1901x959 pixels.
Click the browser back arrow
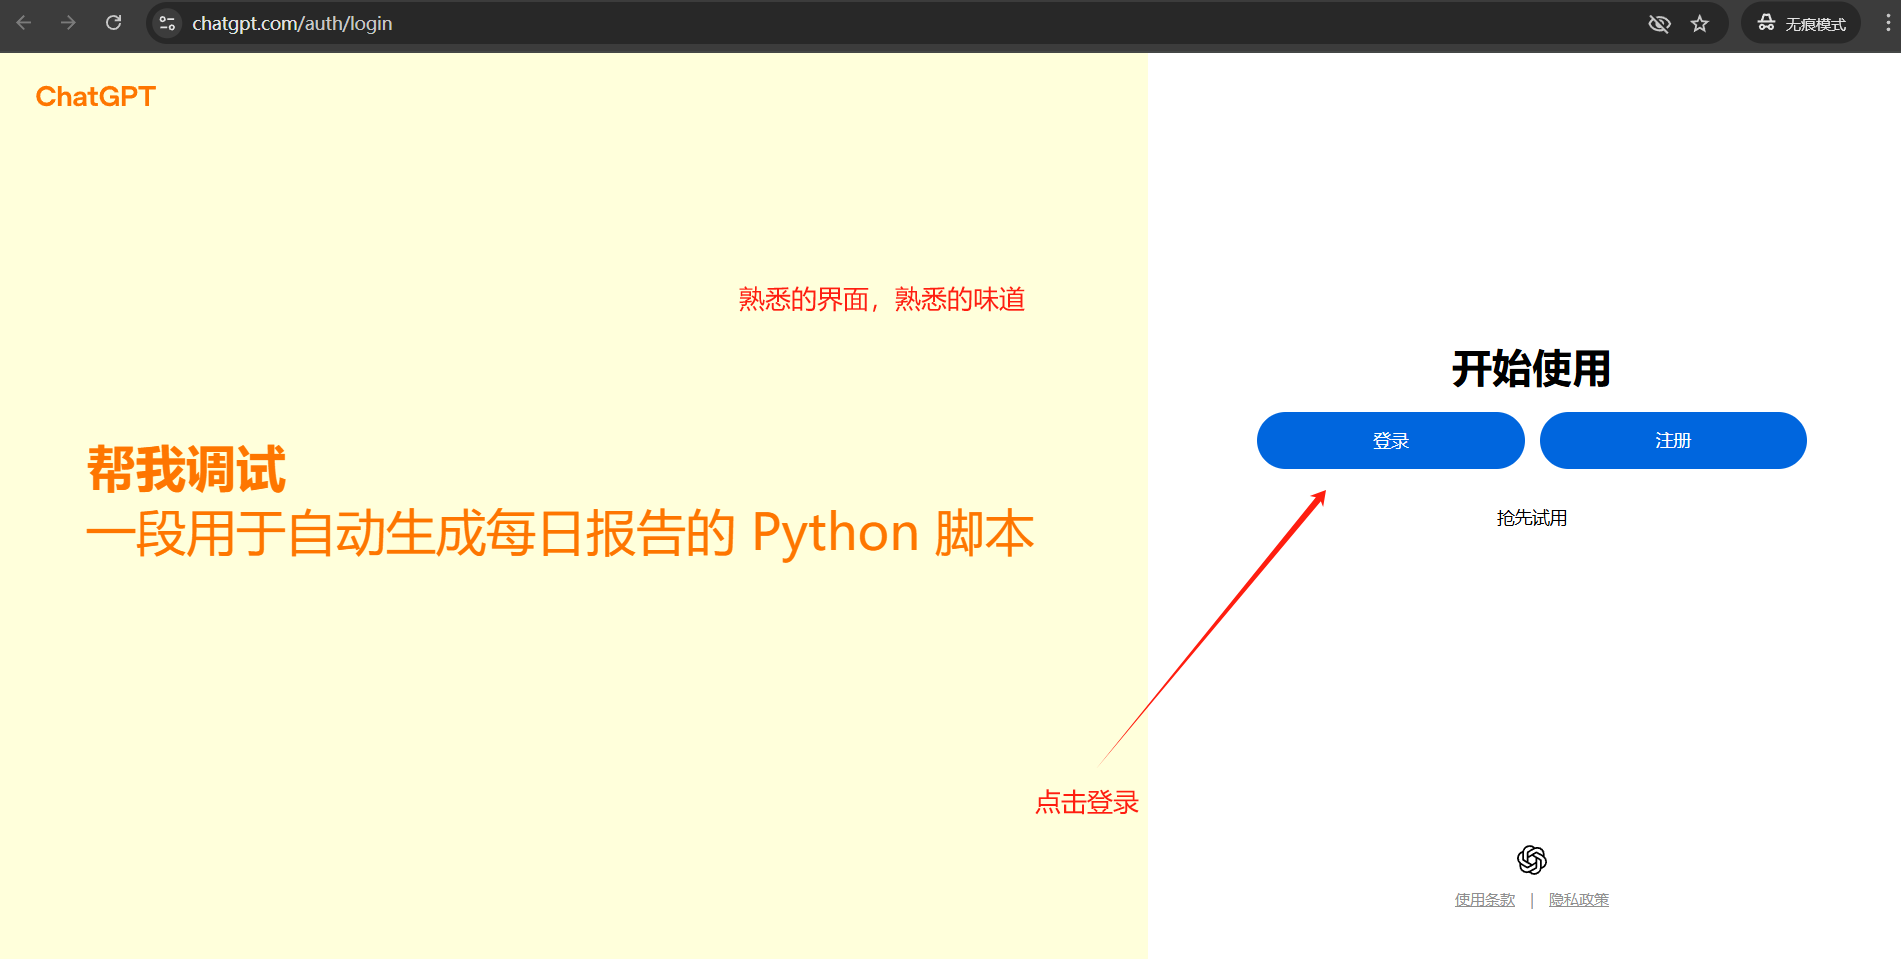point(24,23)
